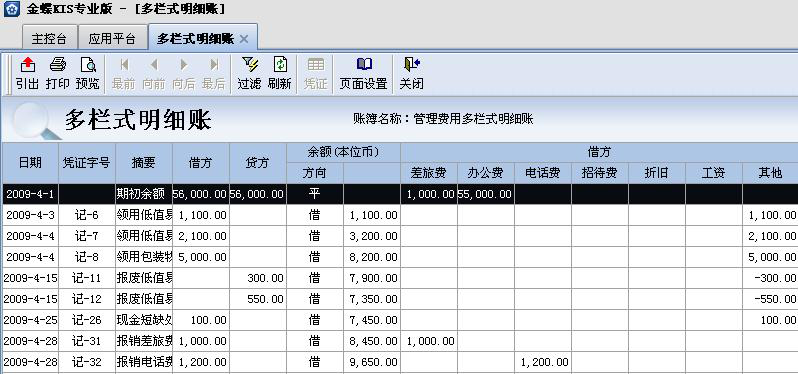Click the 向后 next icon

coord(184,65)
